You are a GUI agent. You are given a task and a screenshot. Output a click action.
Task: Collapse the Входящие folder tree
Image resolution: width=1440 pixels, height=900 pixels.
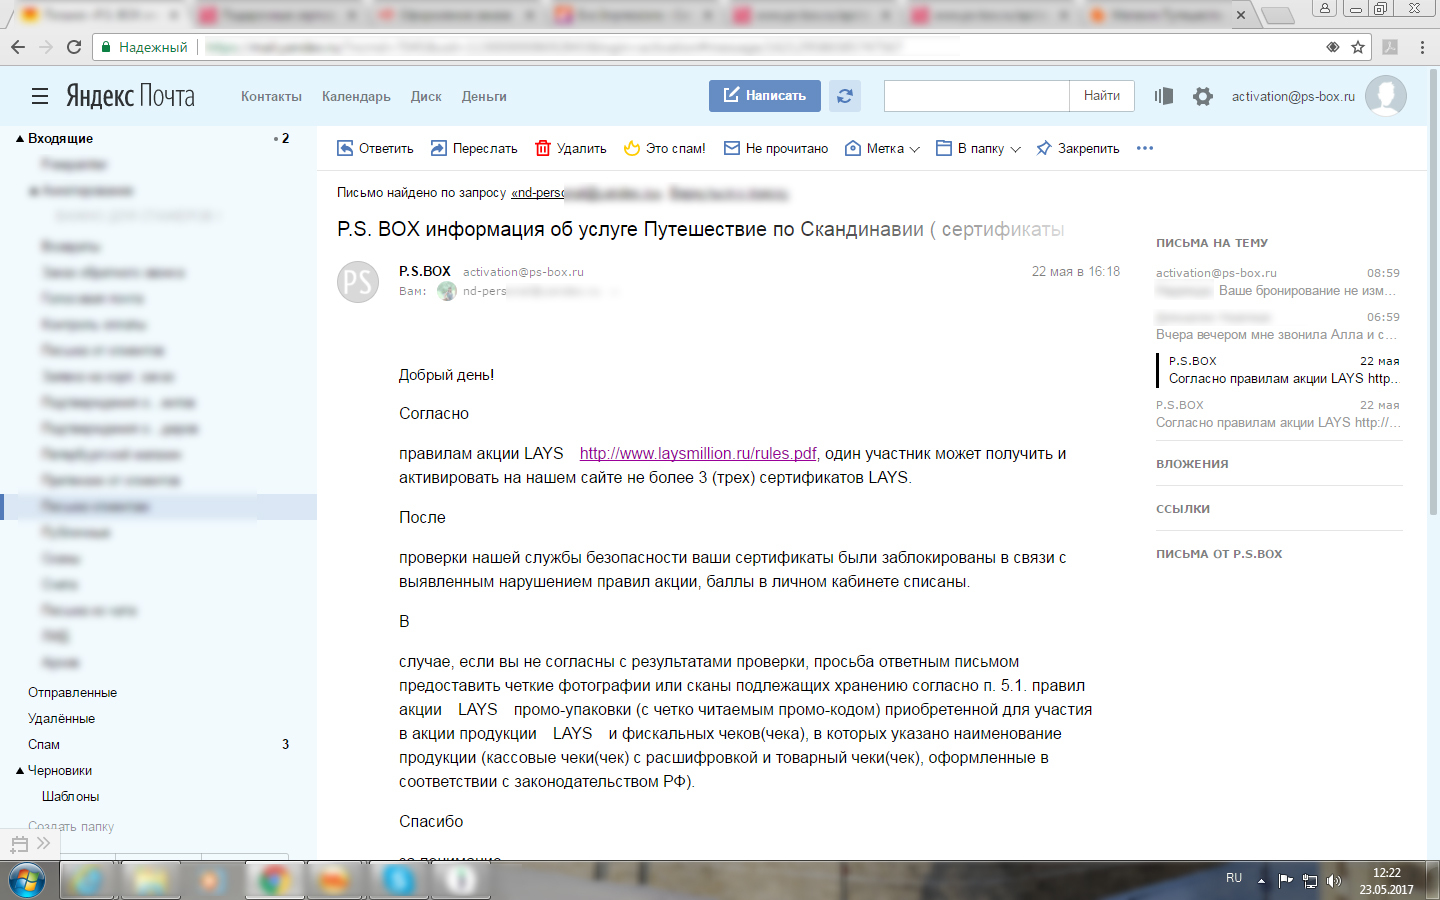[20, 139]
